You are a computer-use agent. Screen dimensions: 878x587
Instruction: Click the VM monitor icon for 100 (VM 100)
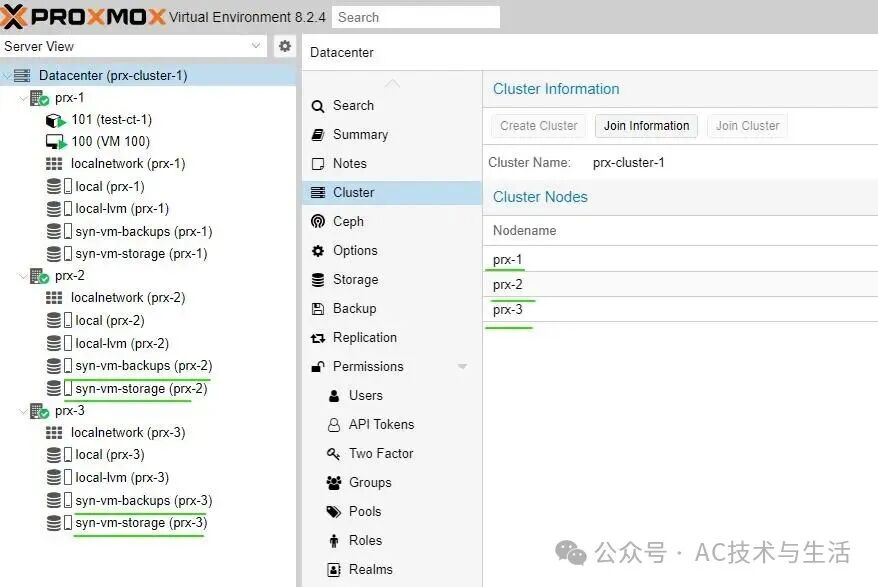[55, 142]
